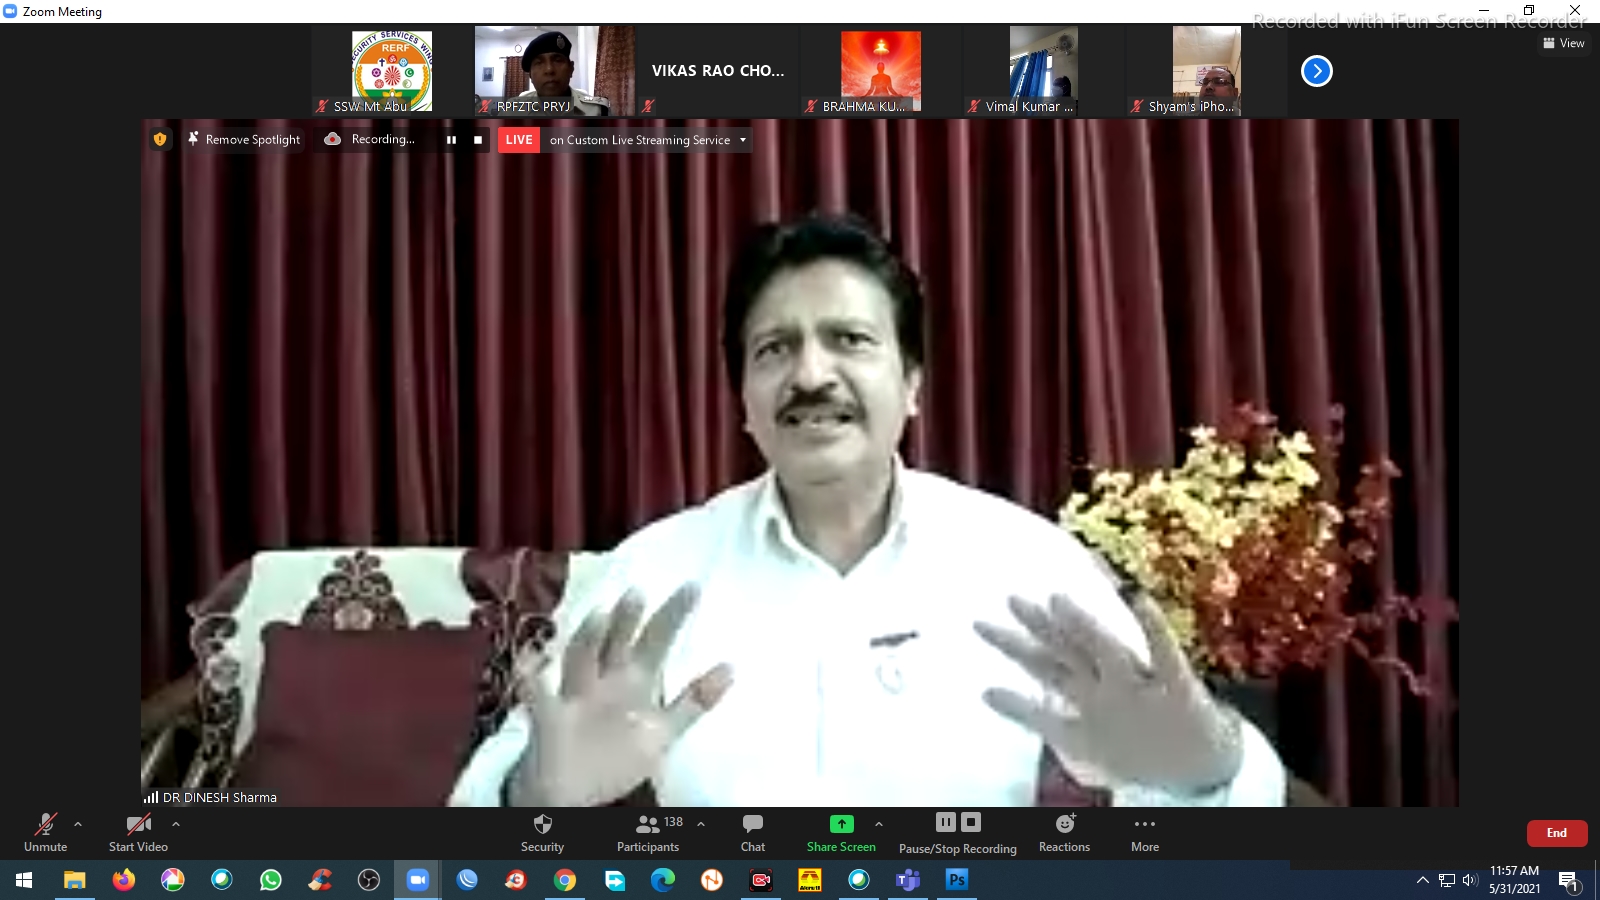The height and width of the screenshot is (900, 1600).
Task: Open the Chat panel
Action: (x=753, y=832)
